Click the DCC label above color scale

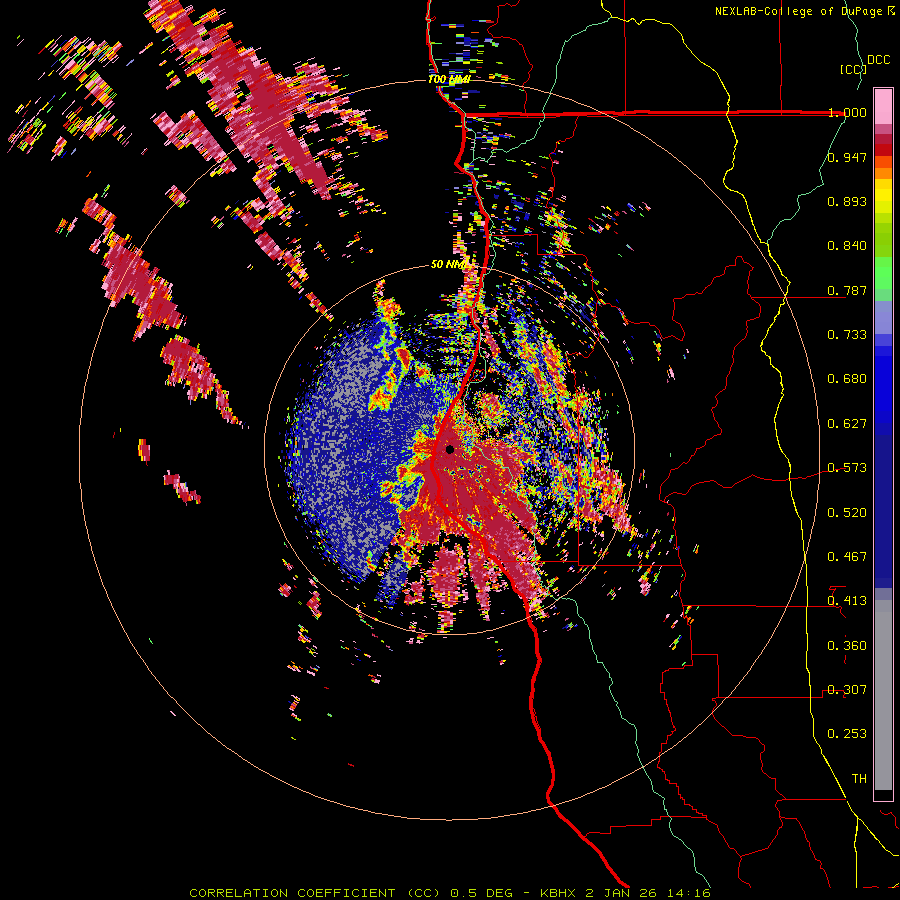878,60
